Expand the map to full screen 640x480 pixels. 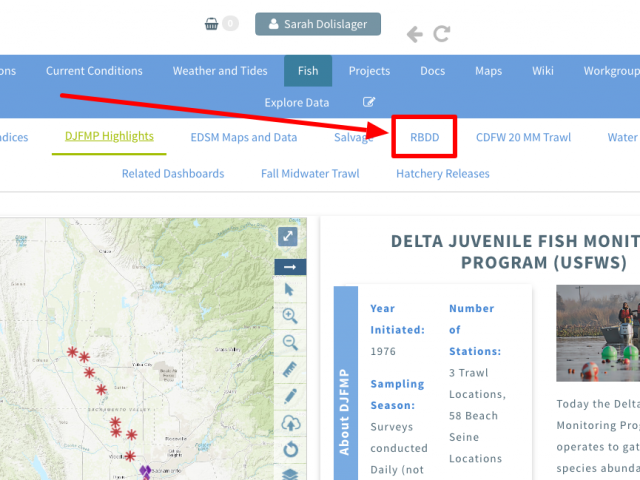tap(288, 236)
